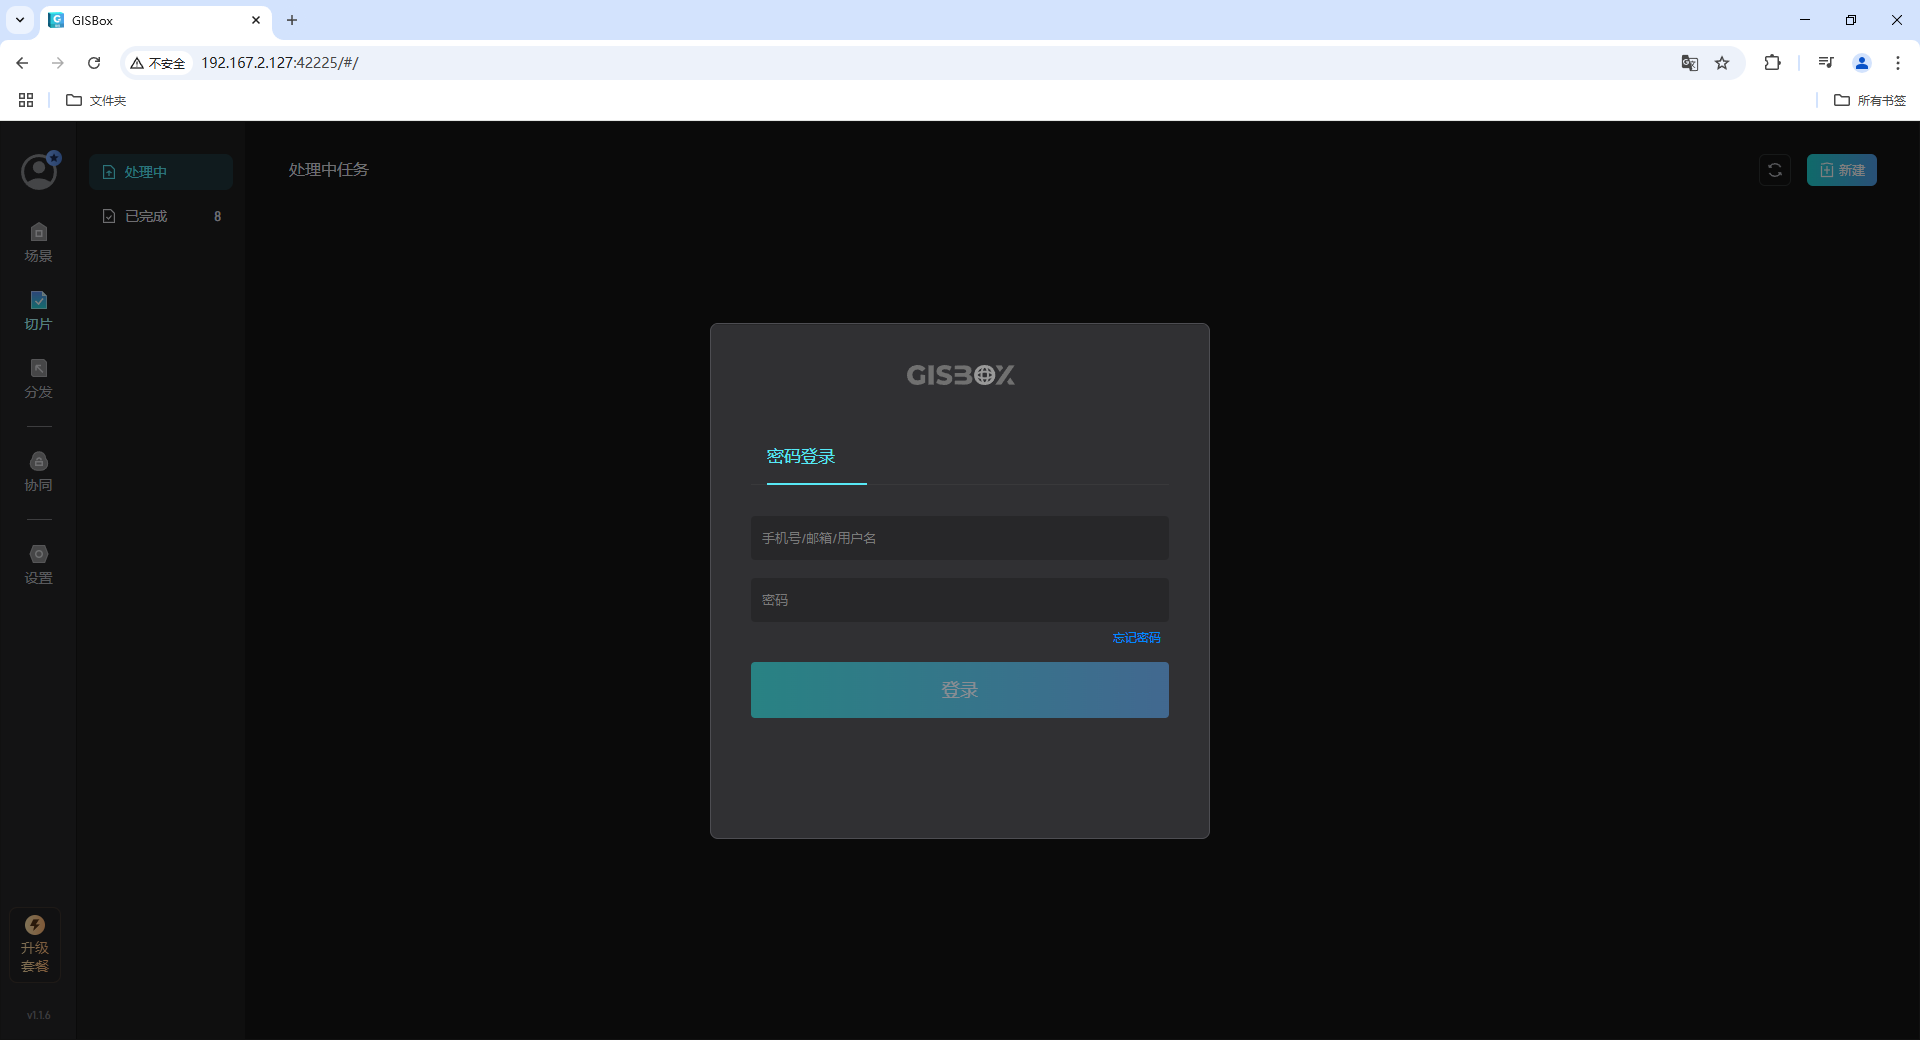Click the 新建 new task button

point(1842,170)
